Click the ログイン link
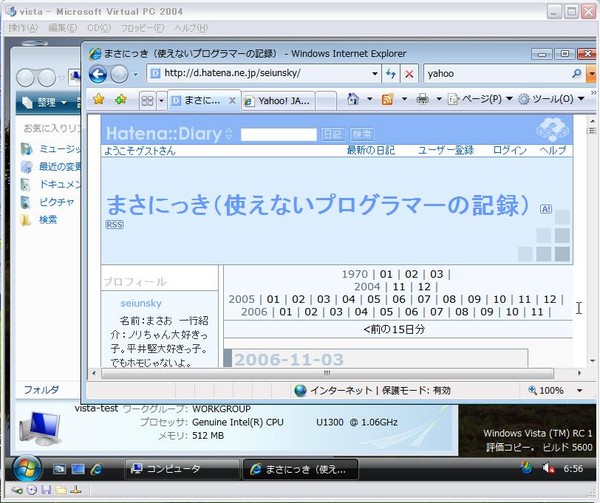The image size is (600, 503). click(510, 150)
